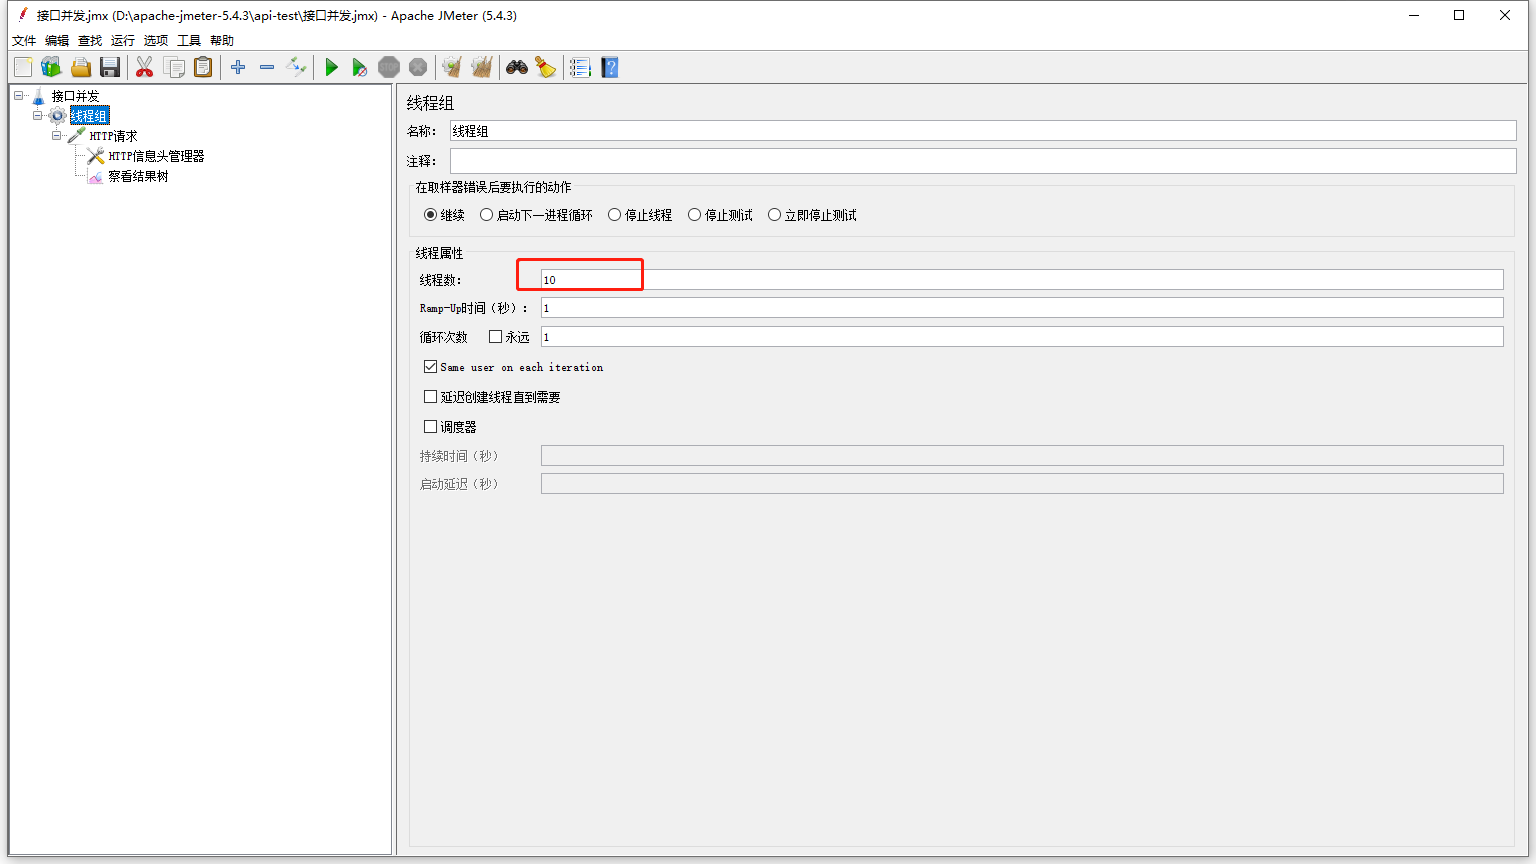Open the 选项 menu
This screenshot has width=1536, height=864.
pos(155,41)
